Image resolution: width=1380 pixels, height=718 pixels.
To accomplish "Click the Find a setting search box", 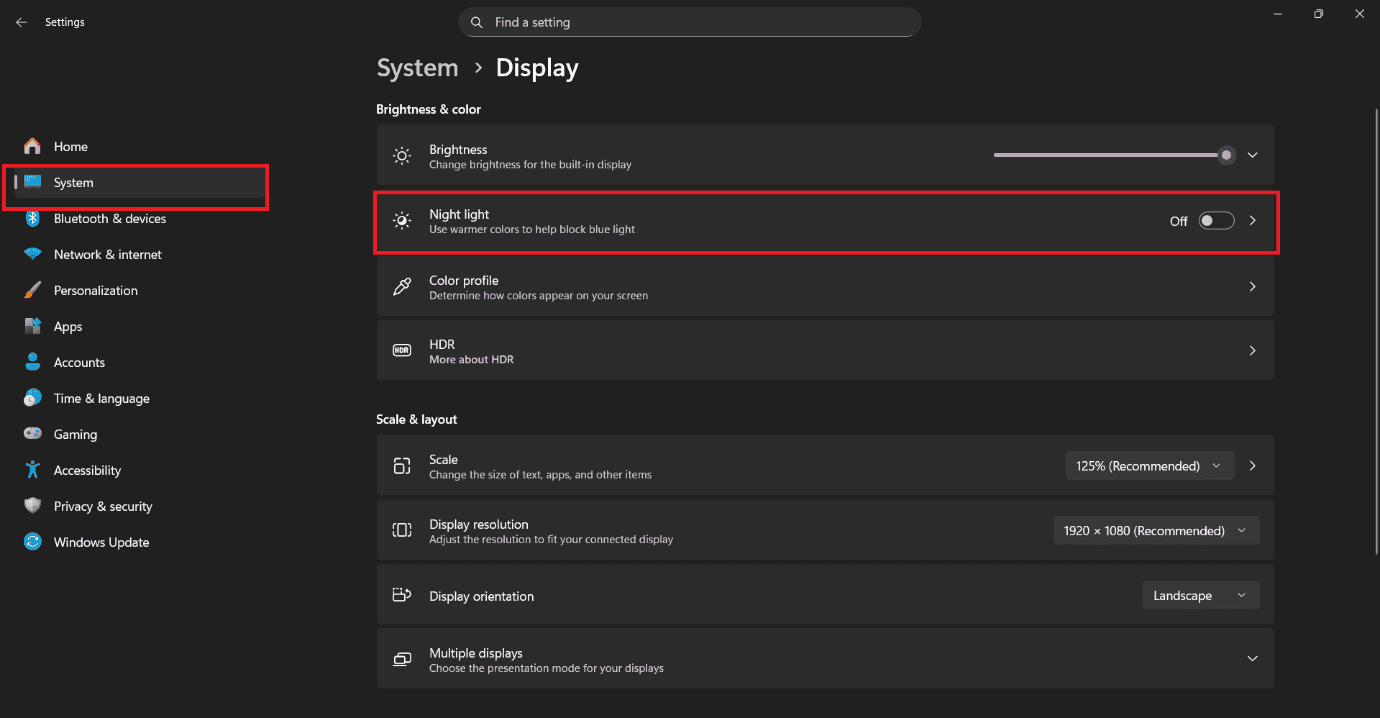I will click(x=689, y=21).
